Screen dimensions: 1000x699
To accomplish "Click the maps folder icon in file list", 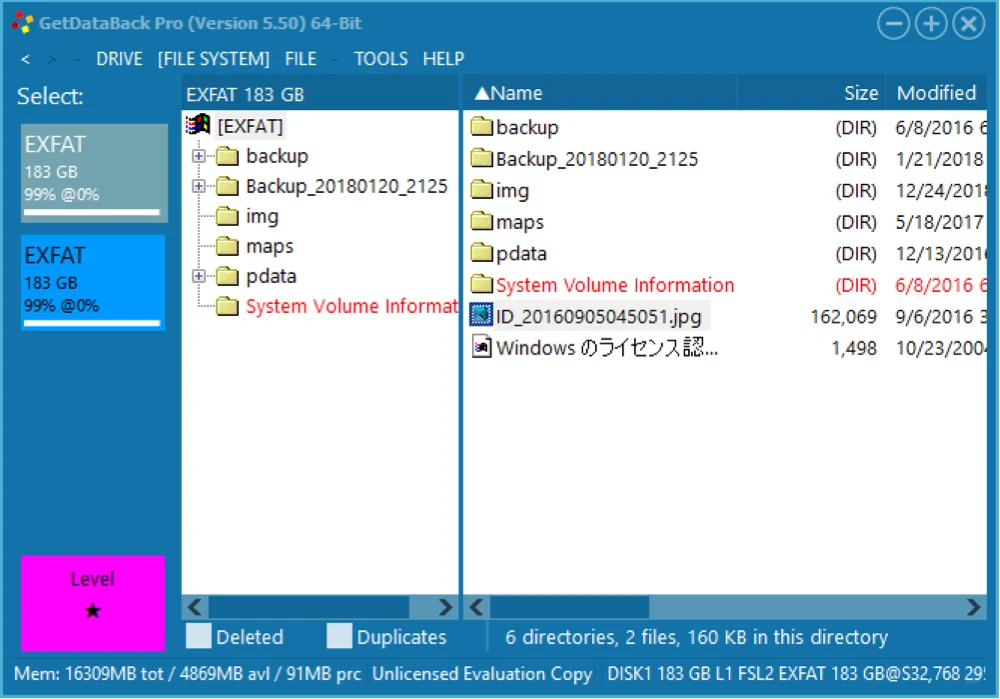I will point(482,221).
